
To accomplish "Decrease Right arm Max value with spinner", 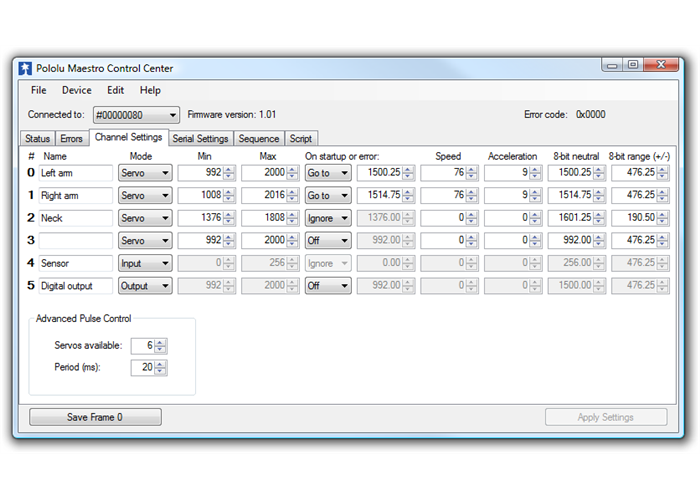I will 291,199.
